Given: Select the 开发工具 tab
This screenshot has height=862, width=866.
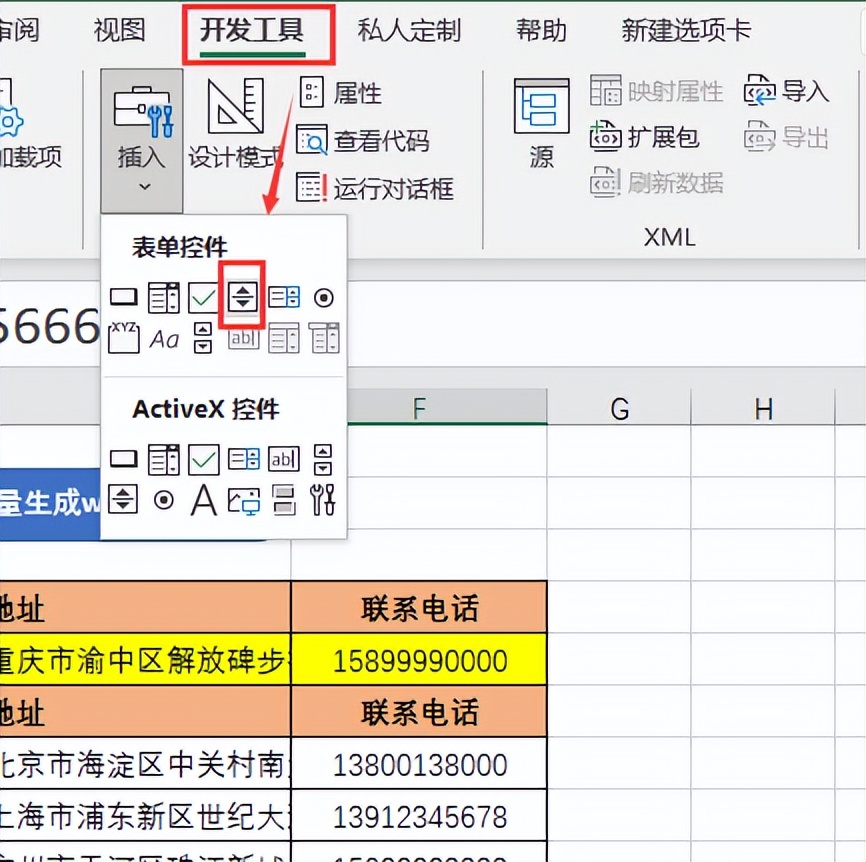Looking at the screenshot, I should tap(252, 30).
